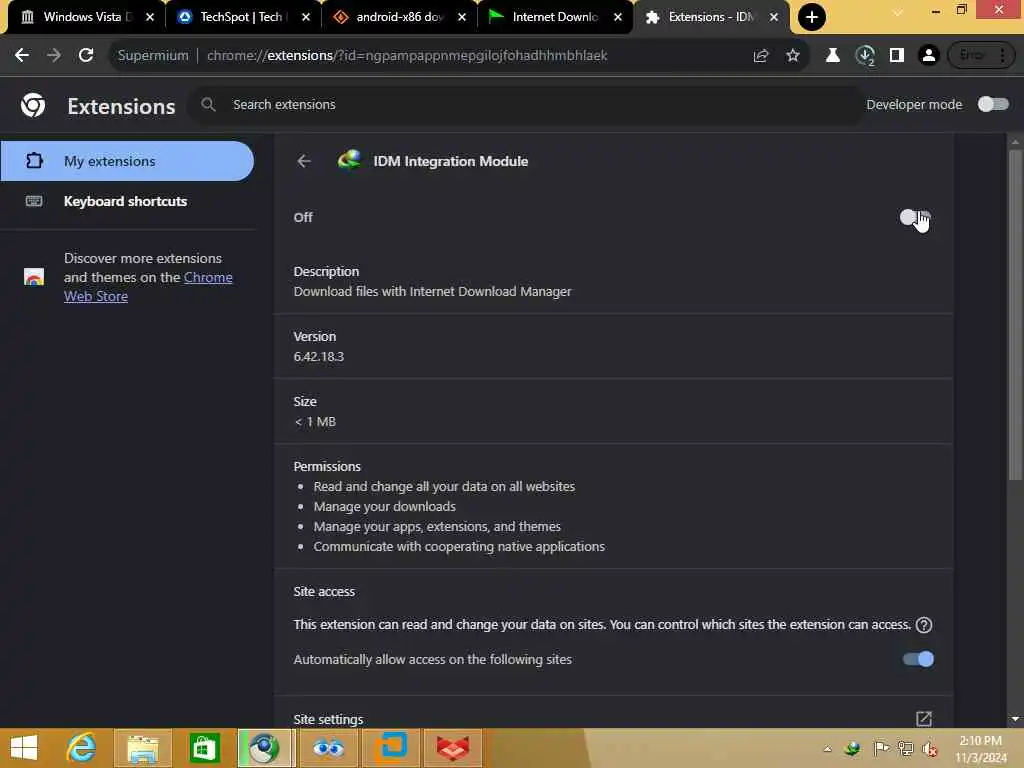
Task: Click the search magnifier icon
Action: point(208,104)
